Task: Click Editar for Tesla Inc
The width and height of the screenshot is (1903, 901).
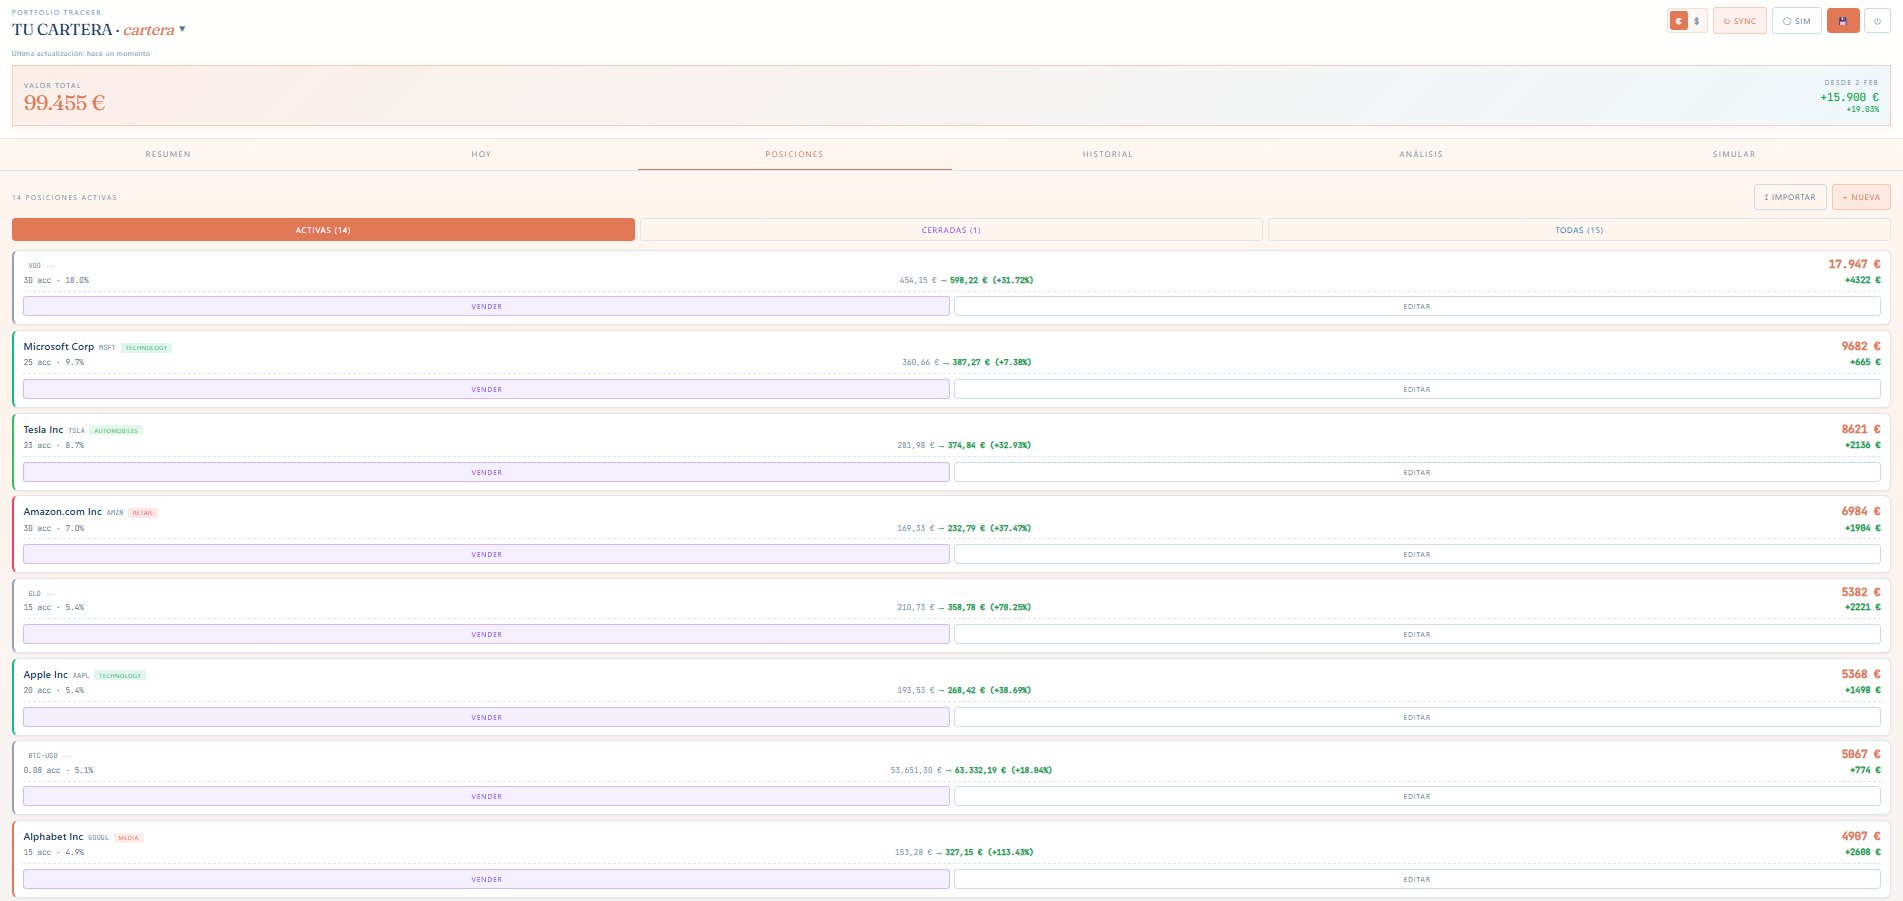Action: (1417, 472)
